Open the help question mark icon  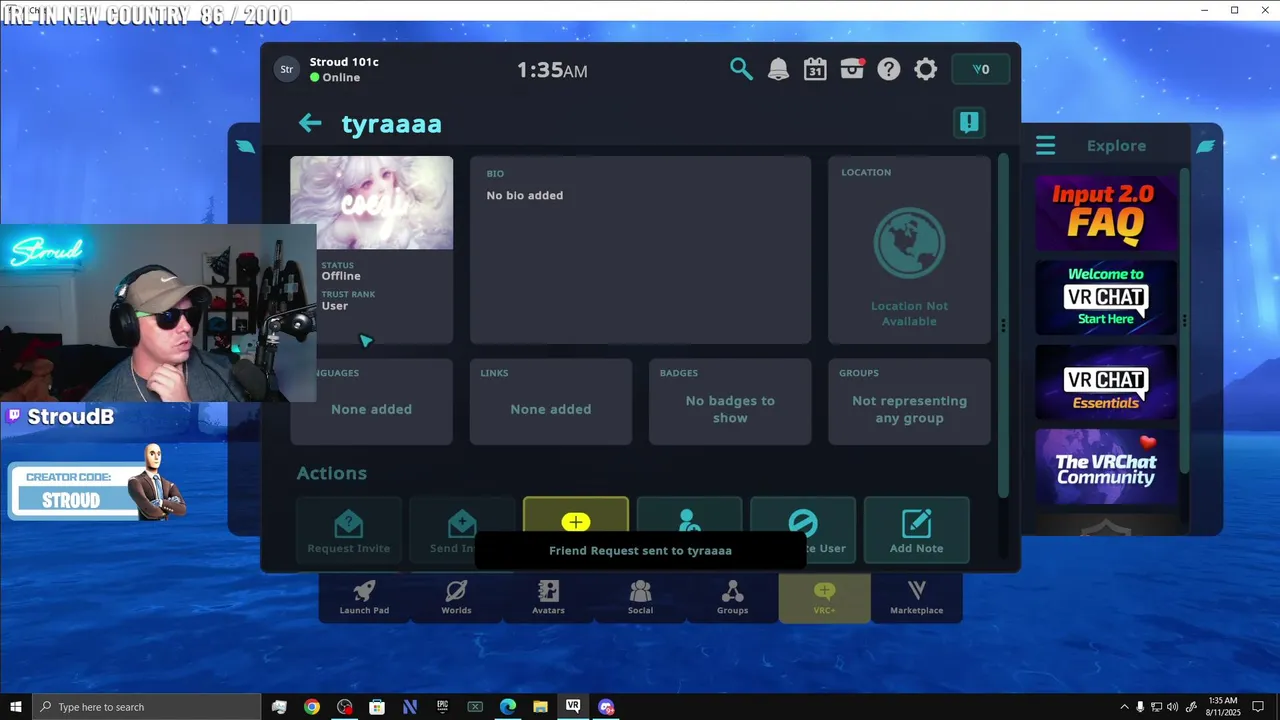[x=889, y=69]
